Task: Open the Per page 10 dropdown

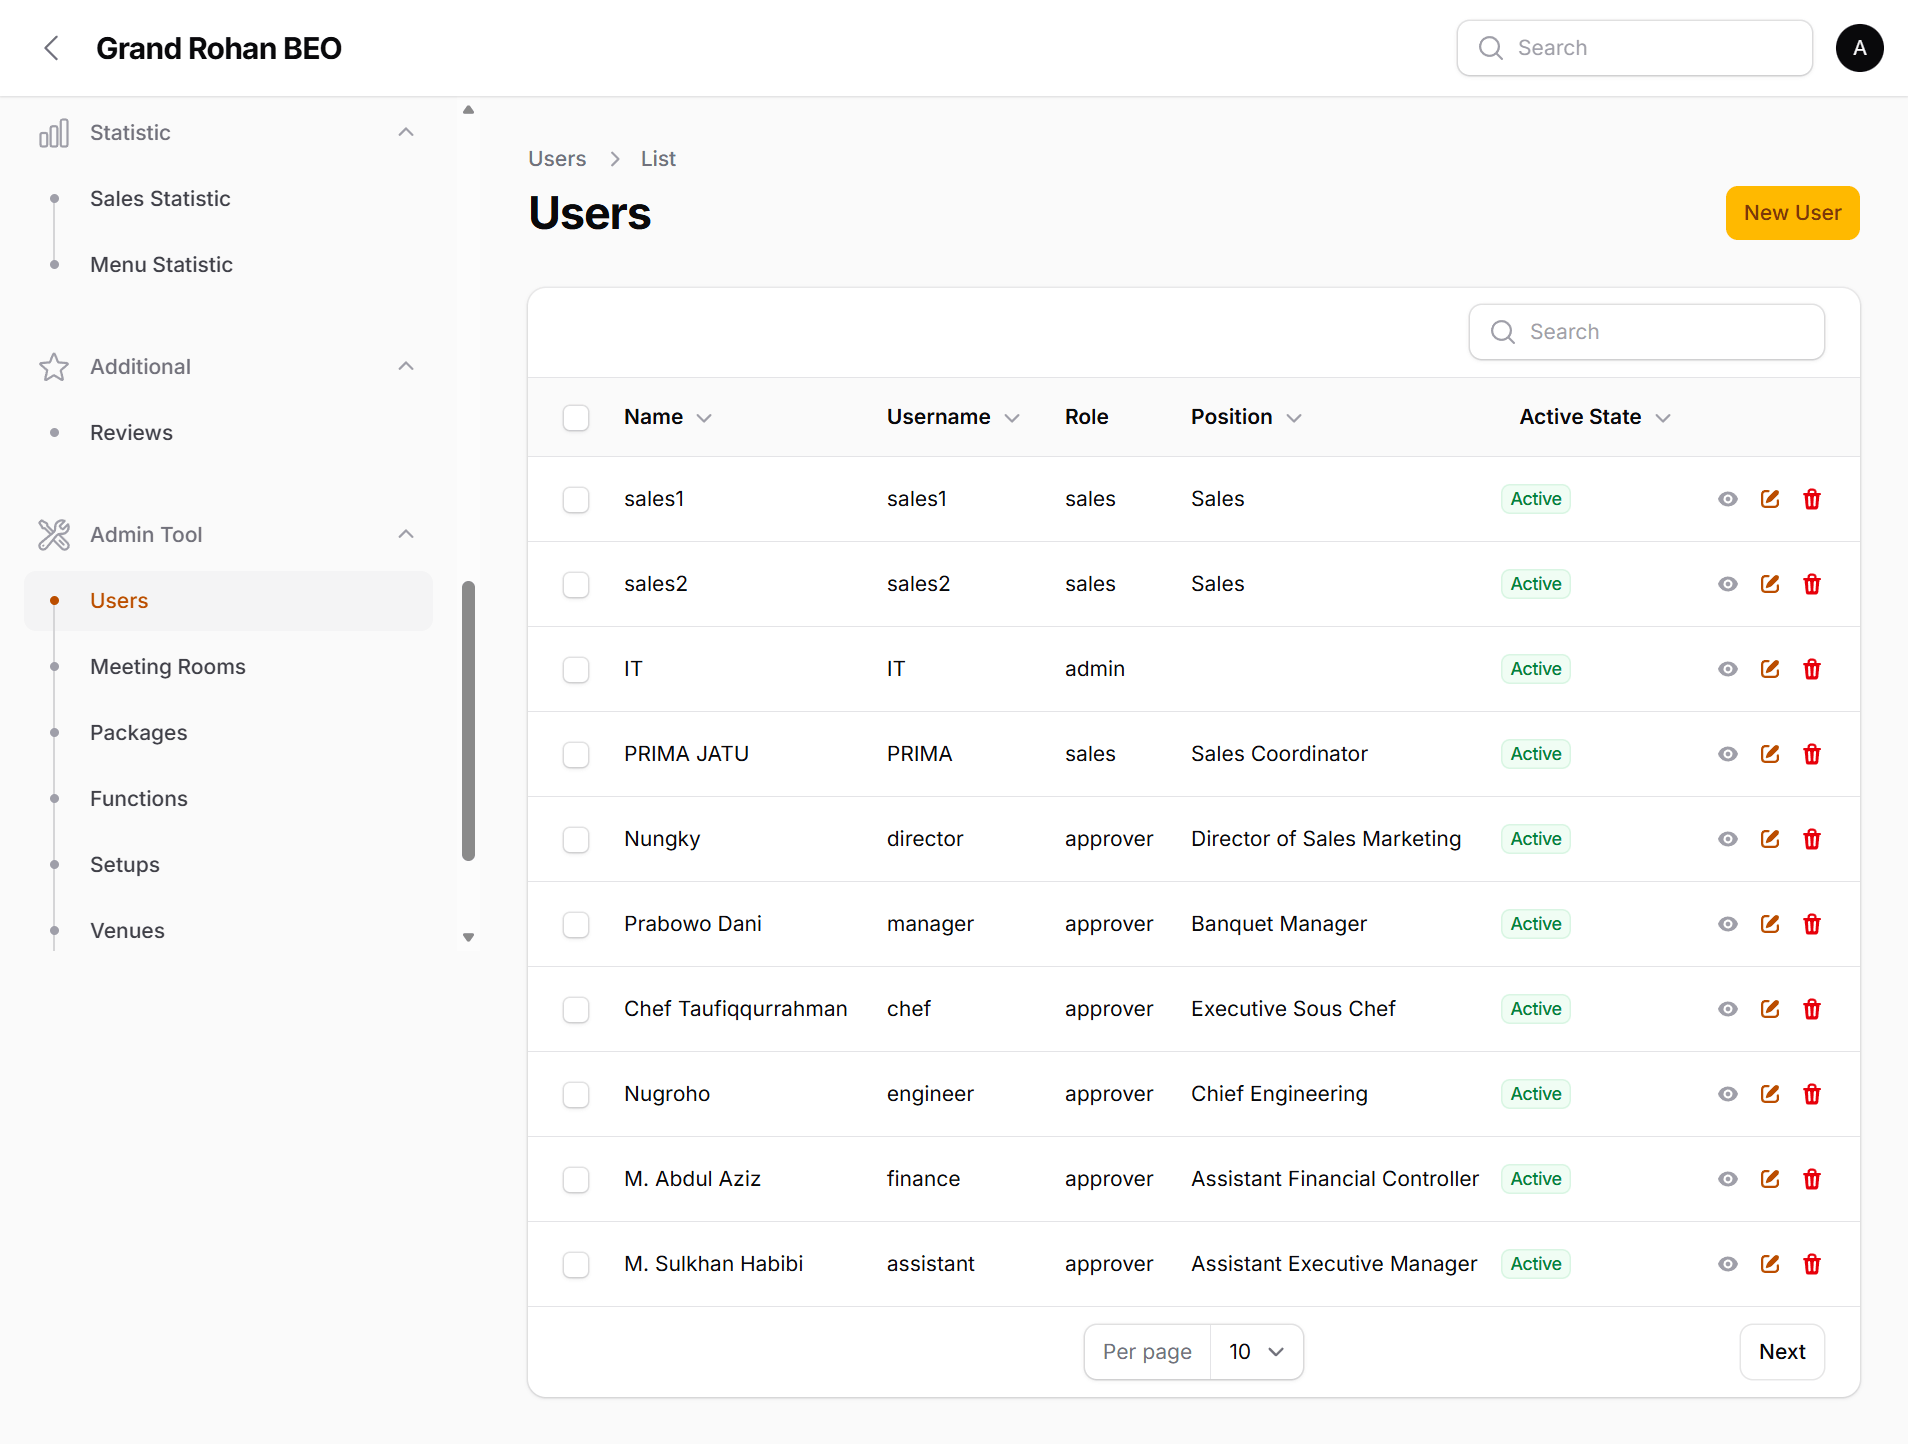Action: pyautogui.click(x=1256, y=1352)
